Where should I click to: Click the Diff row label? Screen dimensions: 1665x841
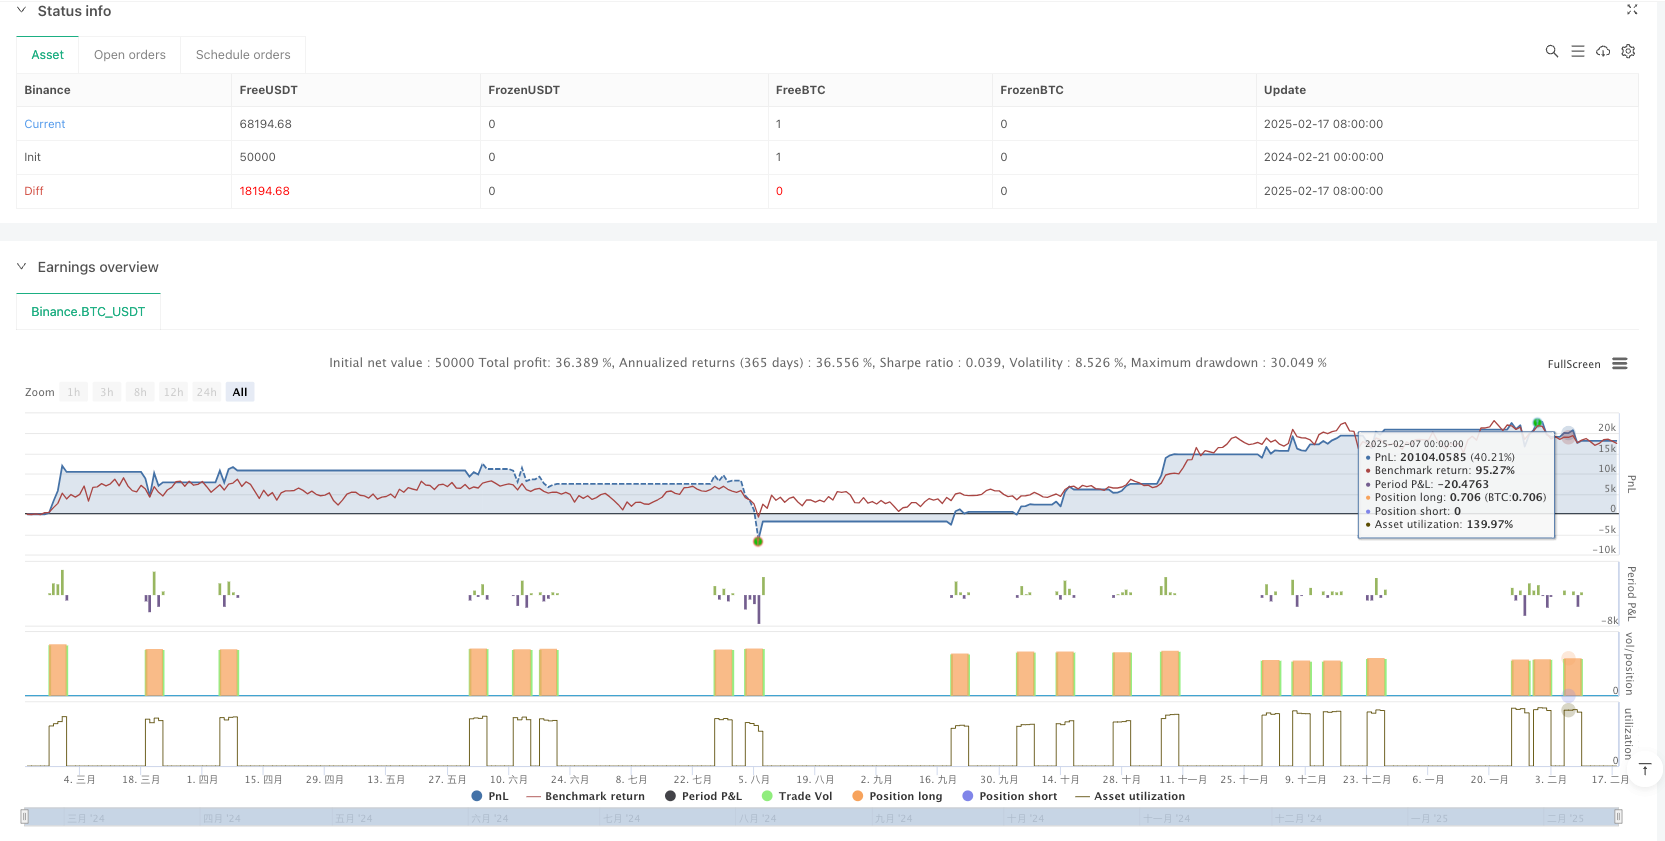point(34,191)
